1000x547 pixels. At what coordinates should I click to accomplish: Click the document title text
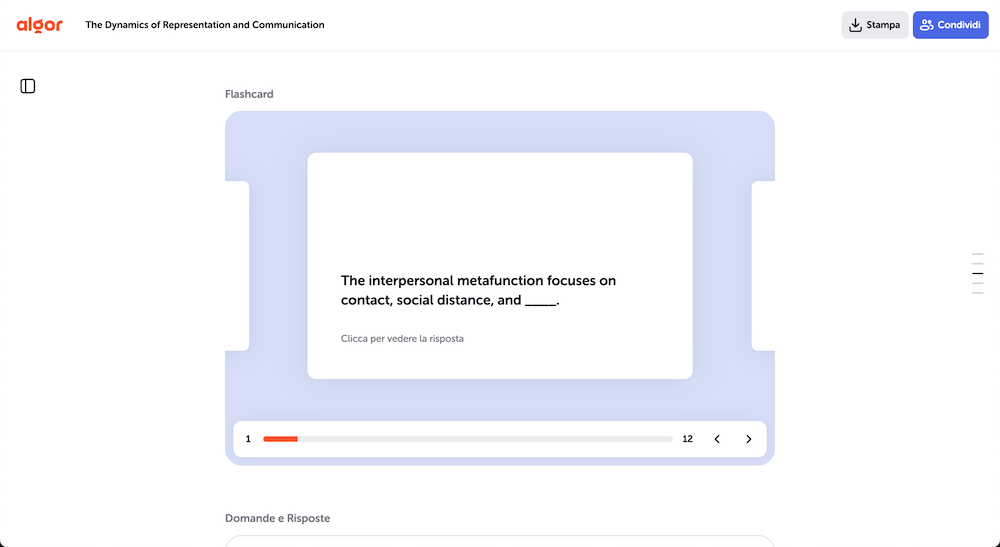point(205,25)
